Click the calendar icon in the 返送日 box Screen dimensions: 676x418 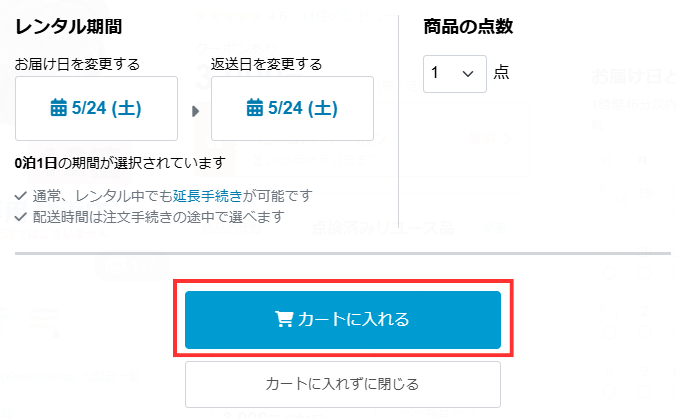click(x=255, y=108)
